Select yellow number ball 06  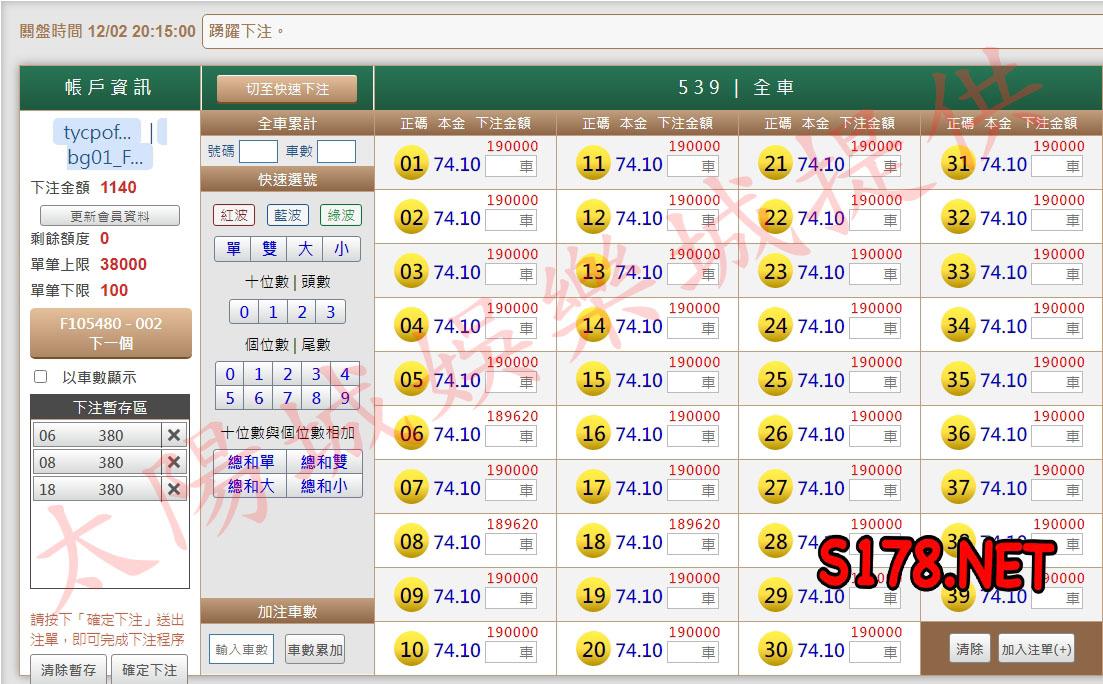pyautogui.click(x=412, y=434)
